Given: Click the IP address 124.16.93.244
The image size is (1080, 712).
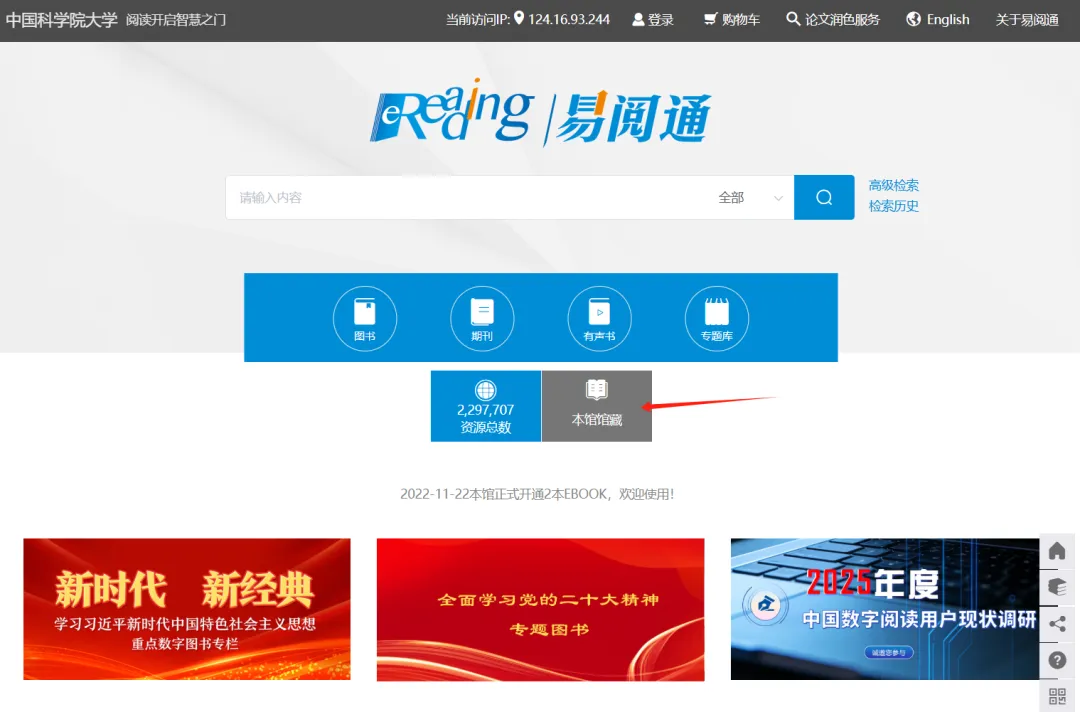Looking at the screenshot, I should click(x=569, y=19).
